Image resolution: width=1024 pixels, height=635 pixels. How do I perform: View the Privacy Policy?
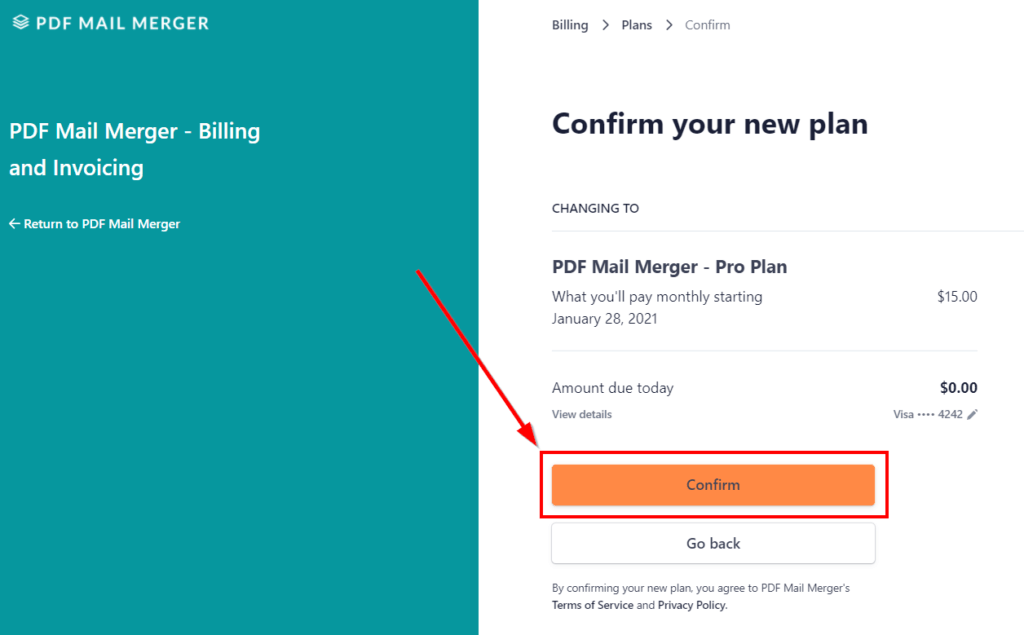pos(690,604)
